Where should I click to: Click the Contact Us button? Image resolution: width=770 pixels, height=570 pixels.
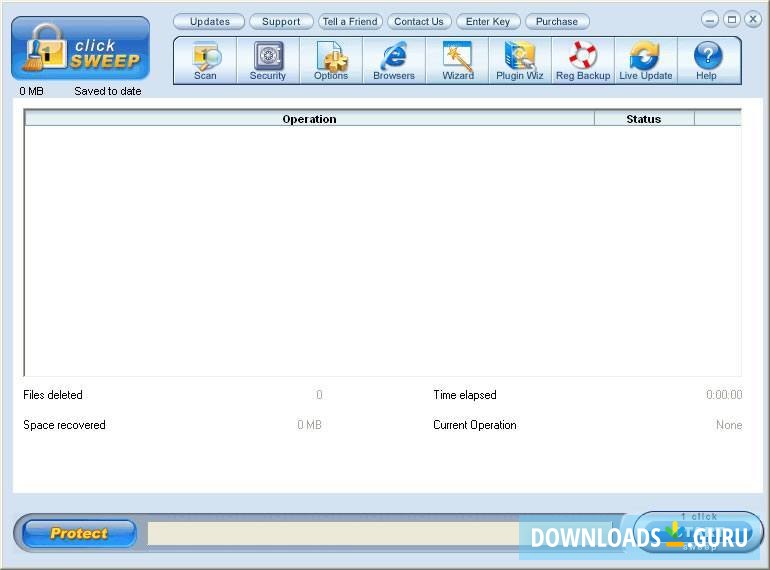point(419,22)
